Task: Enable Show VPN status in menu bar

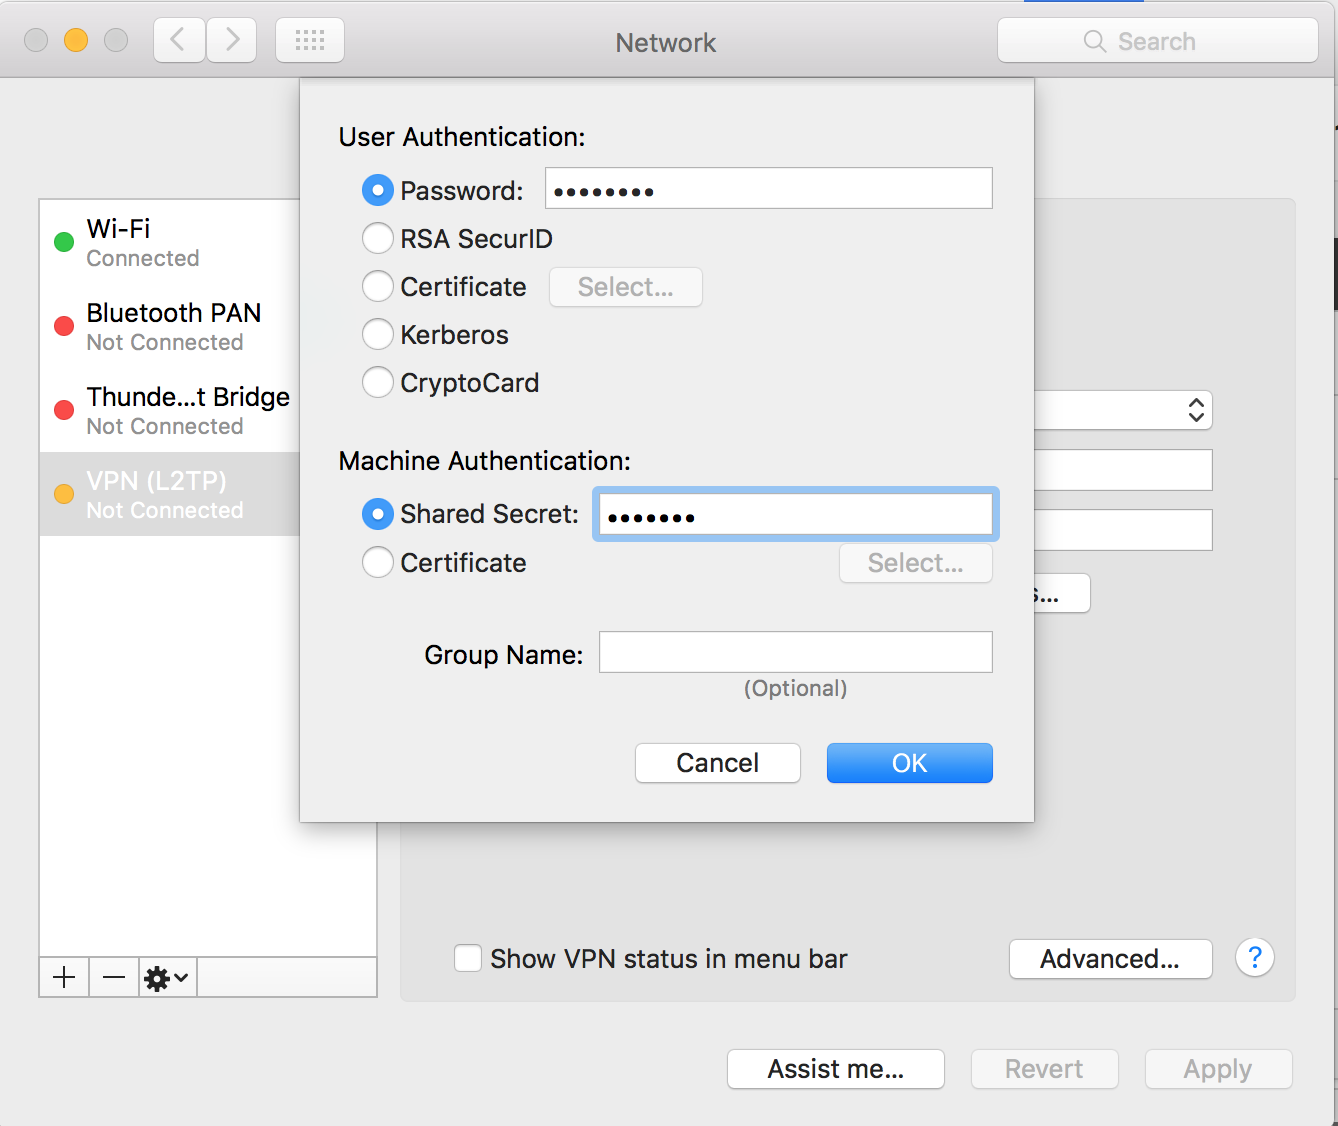Action: tap(468, 958)
